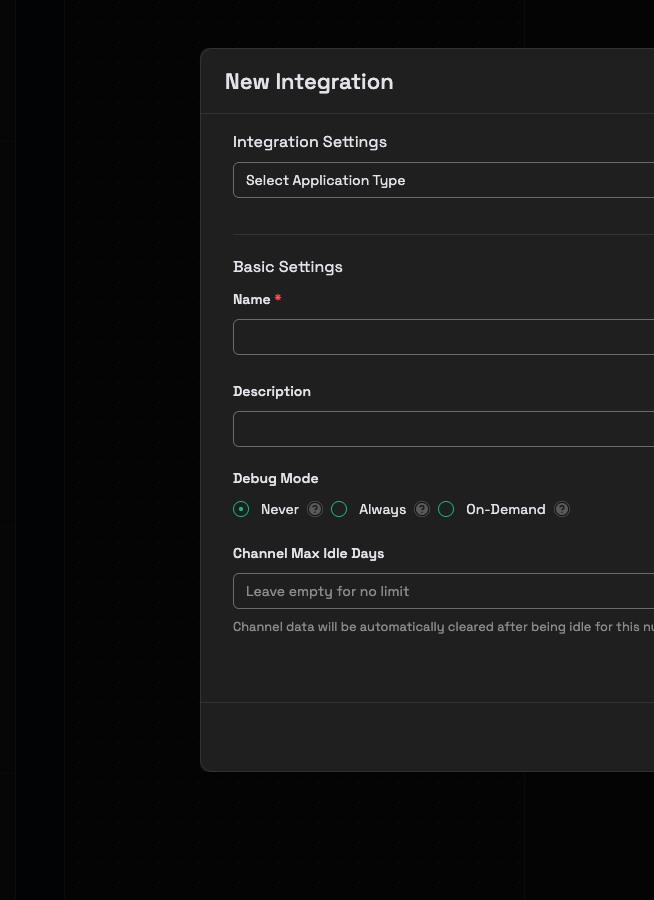Click the Channel Max Idle Days label
Screen dimensions: 654x900
point(308,553)
